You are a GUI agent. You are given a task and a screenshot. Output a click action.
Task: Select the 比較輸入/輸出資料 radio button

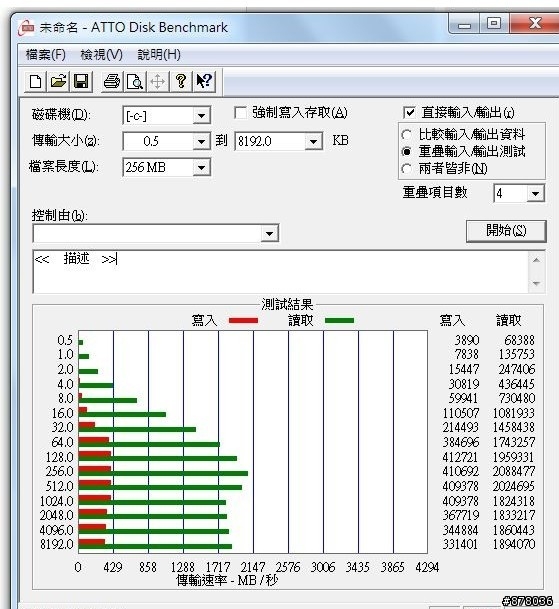pyautogui.click(x=406, y=135)
